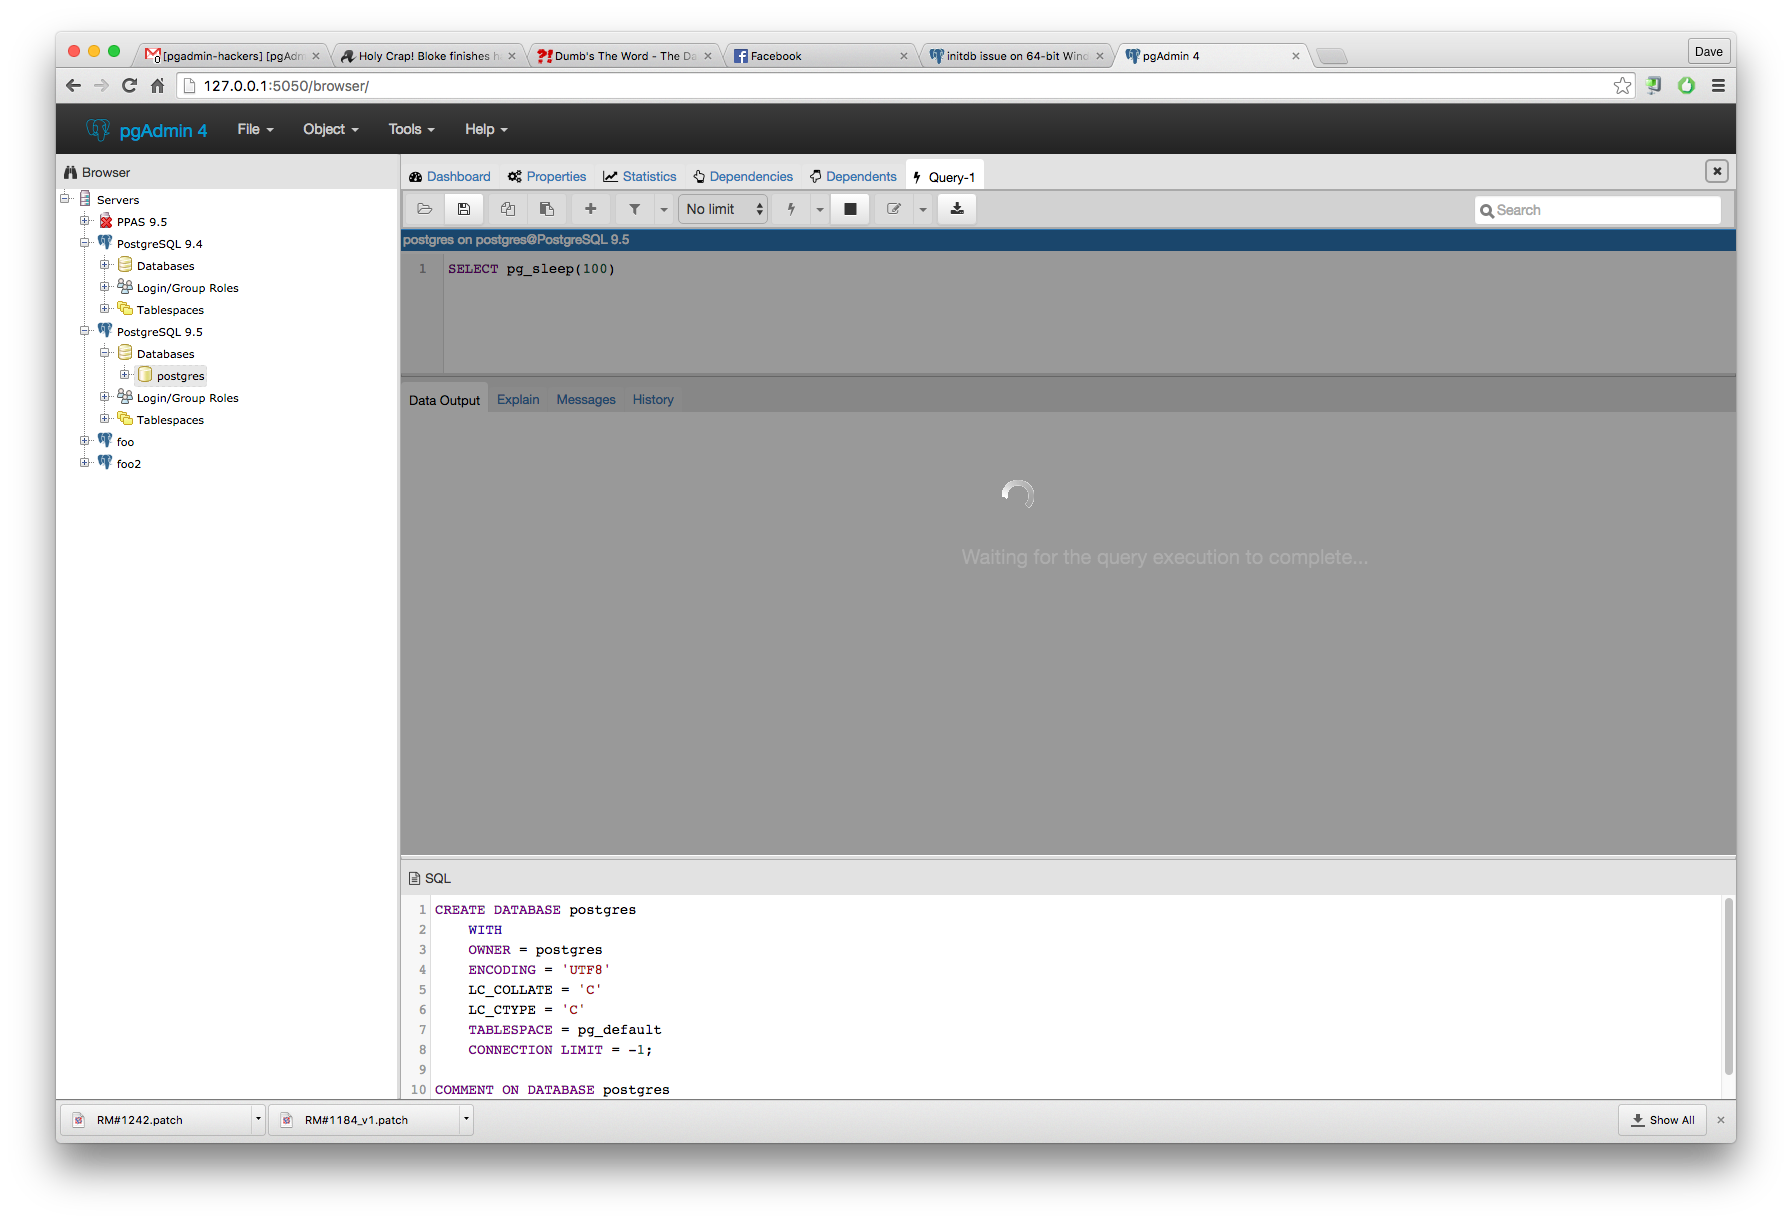The image size is (1792, 1223).
Task: Click the address bar URL
Action: [286, 86]
